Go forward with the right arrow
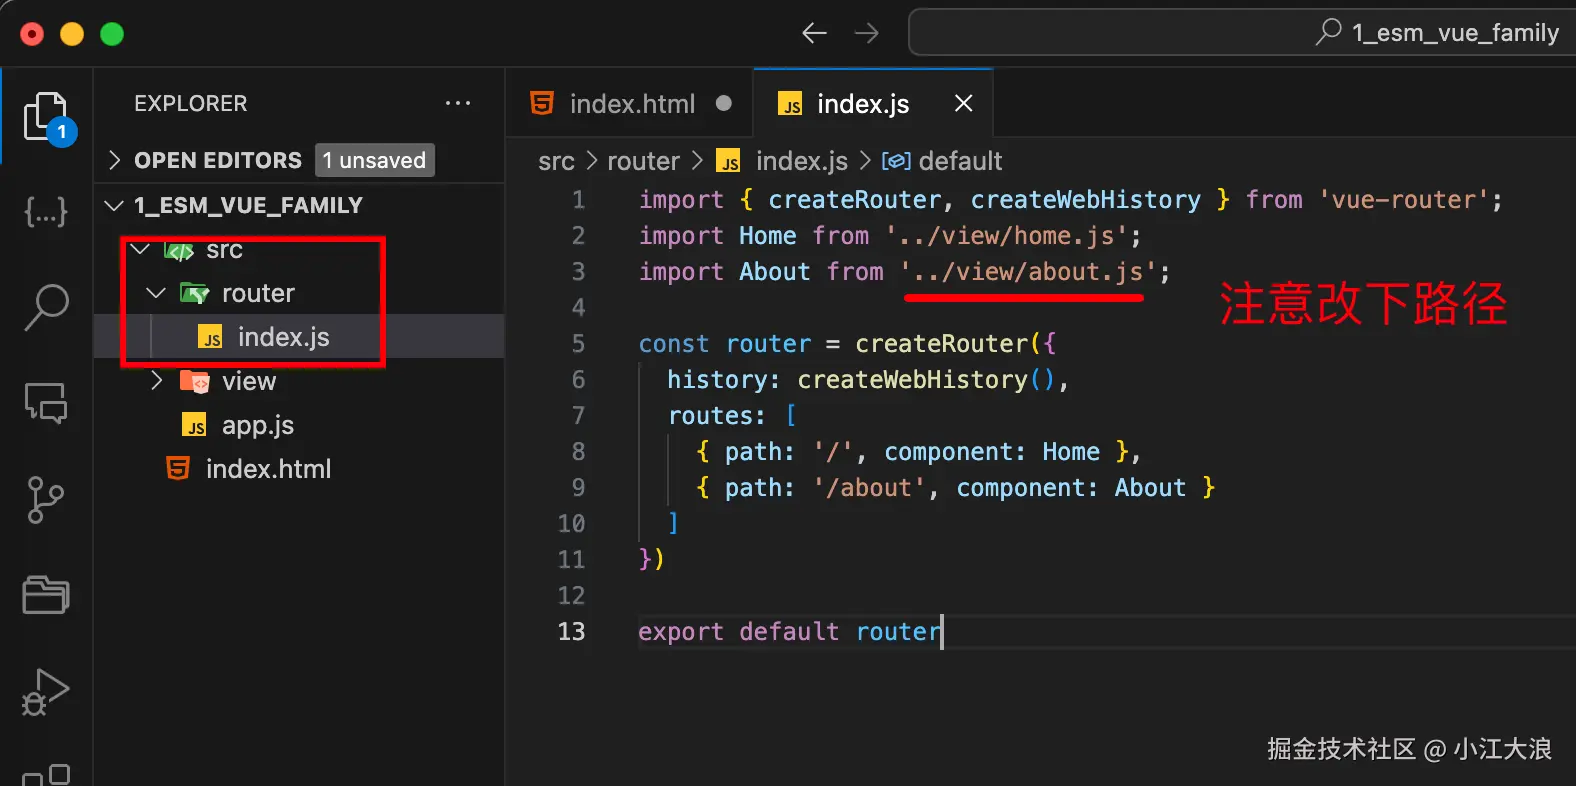Screen dimensions: 1576x786 pyautogui.click(x=867, y=33)
